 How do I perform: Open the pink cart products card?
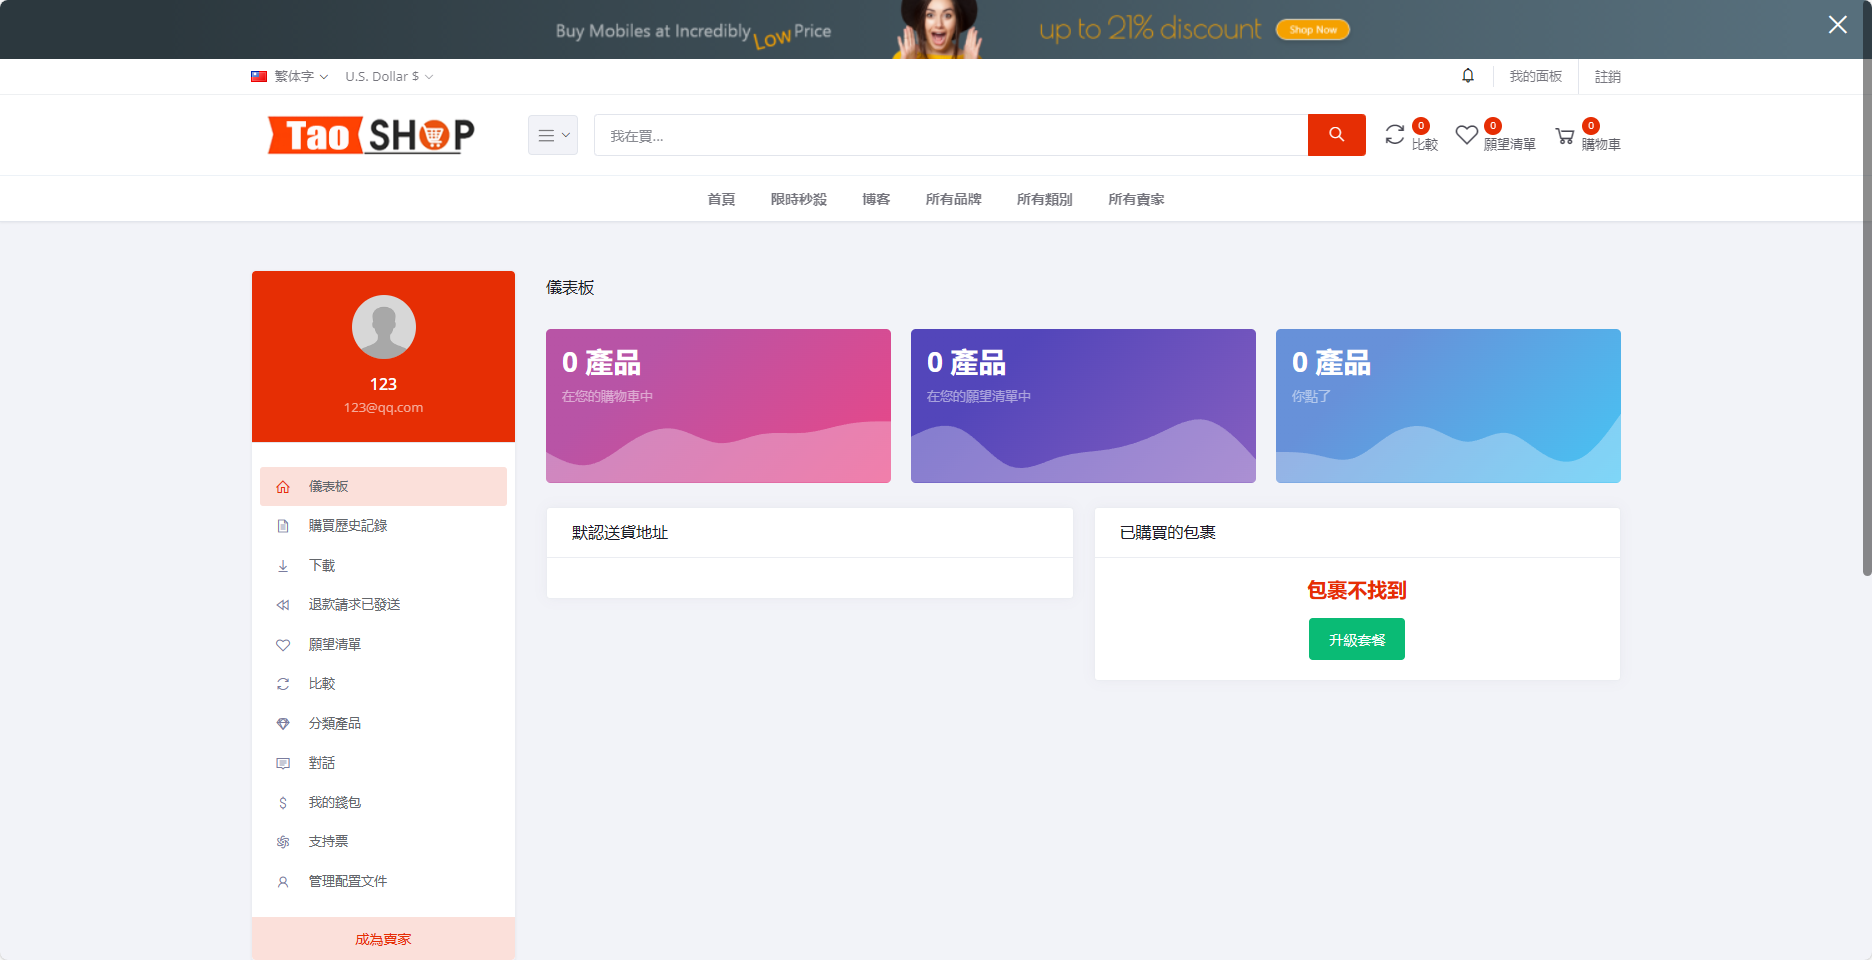(718, 406)
